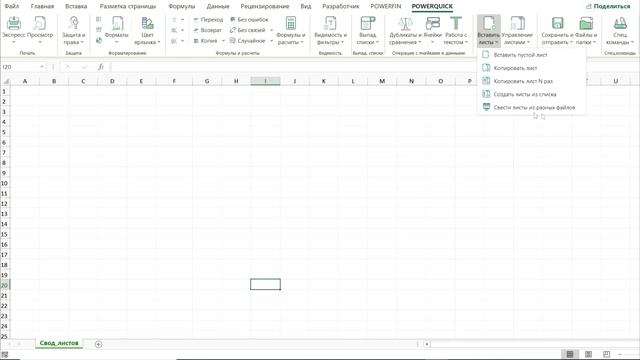Switch to the Разработчик tab
640x360 pixels.
click(341, 7)
